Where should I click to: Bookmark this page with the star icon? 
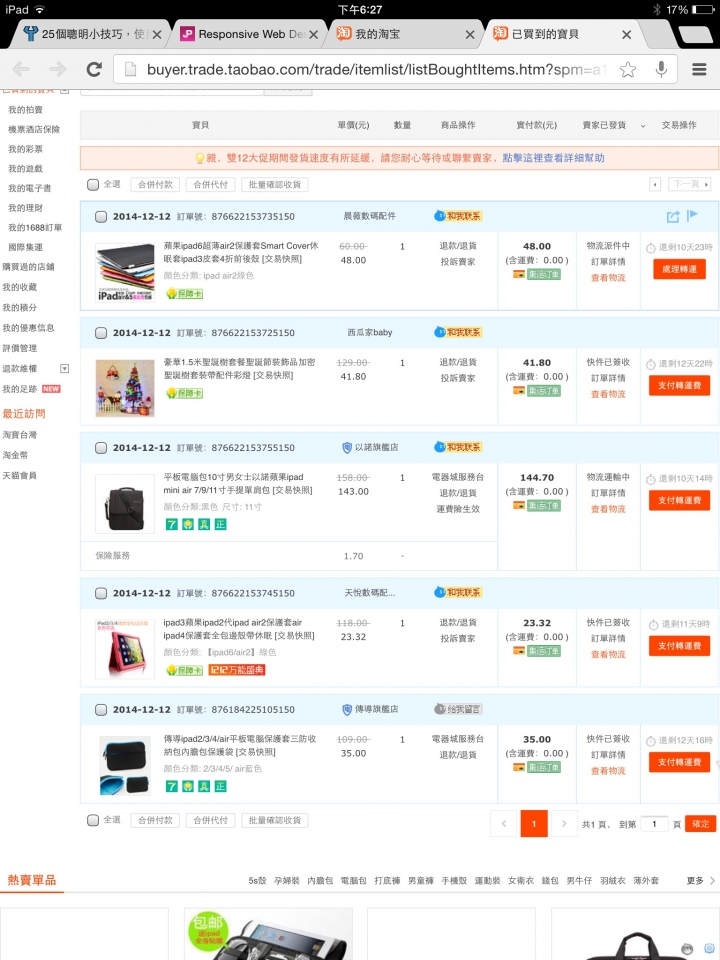point(628,70)
